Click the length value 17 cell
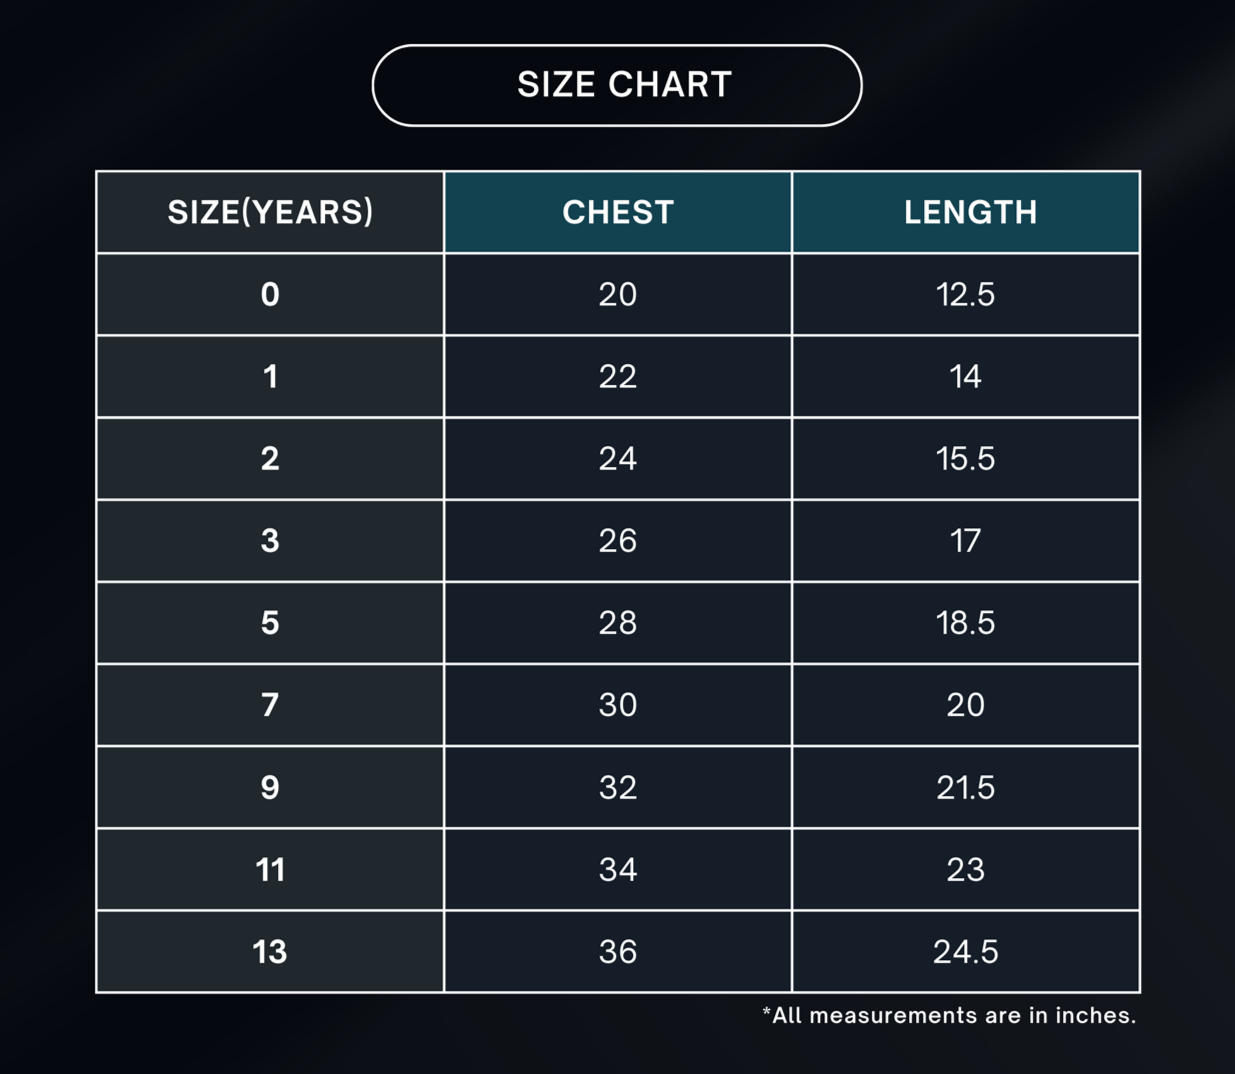1235x1074 pixels. pos(966,540)
